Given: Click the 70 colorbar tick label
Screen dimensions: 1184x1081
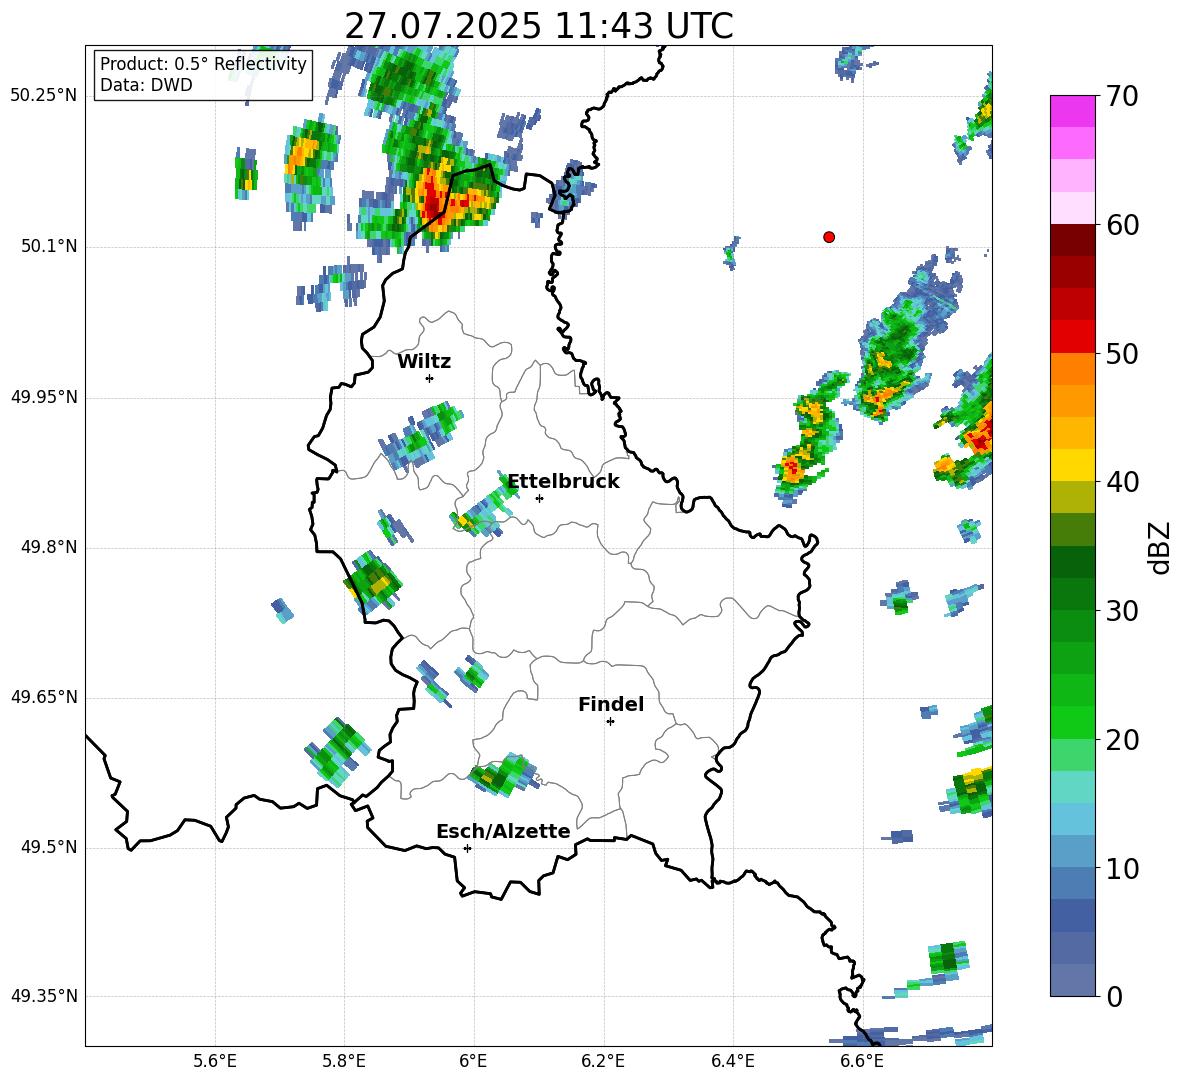Looking at the screenshot, I should click(x=1122, y=96).
